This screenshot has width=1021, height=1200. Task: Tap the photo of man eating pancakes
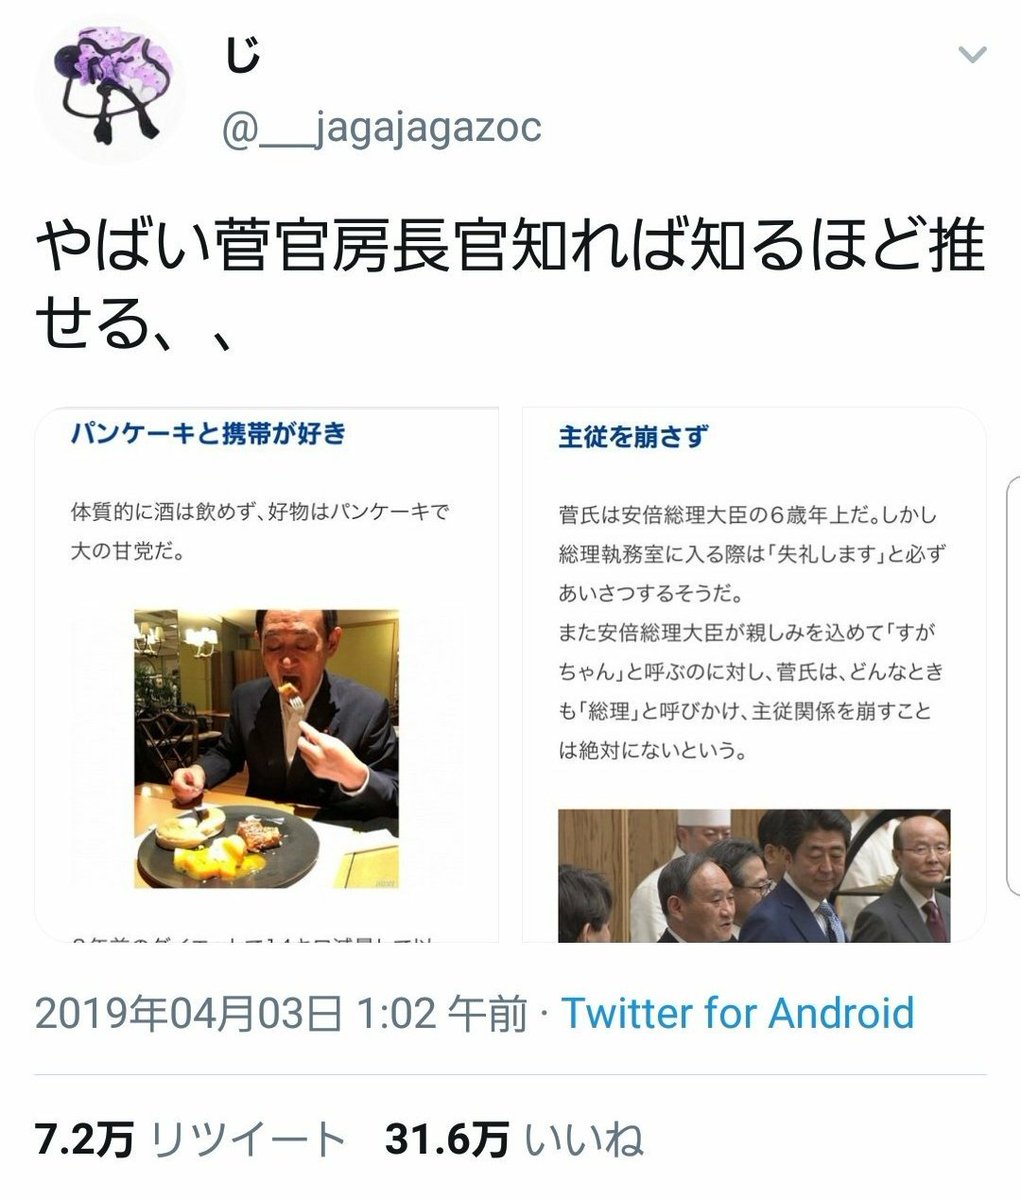tap(267, 749)
